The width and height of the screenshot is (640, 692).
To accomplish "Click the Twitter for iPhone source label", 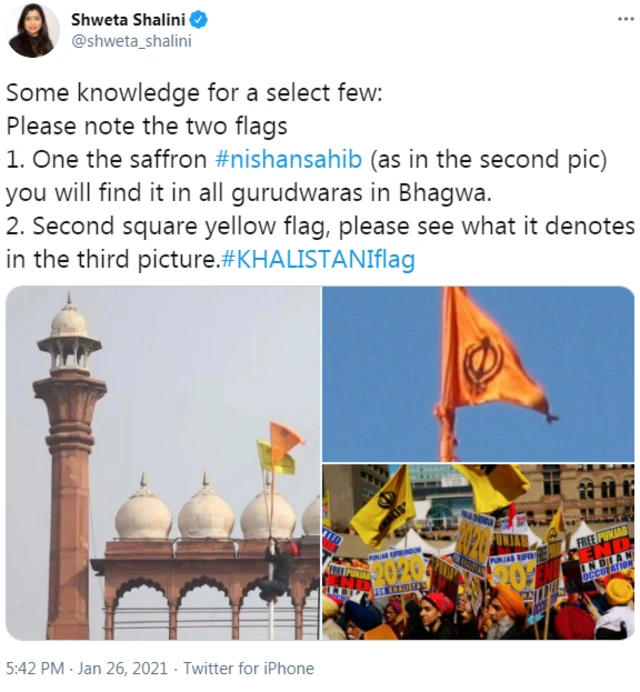I will 248,668.
